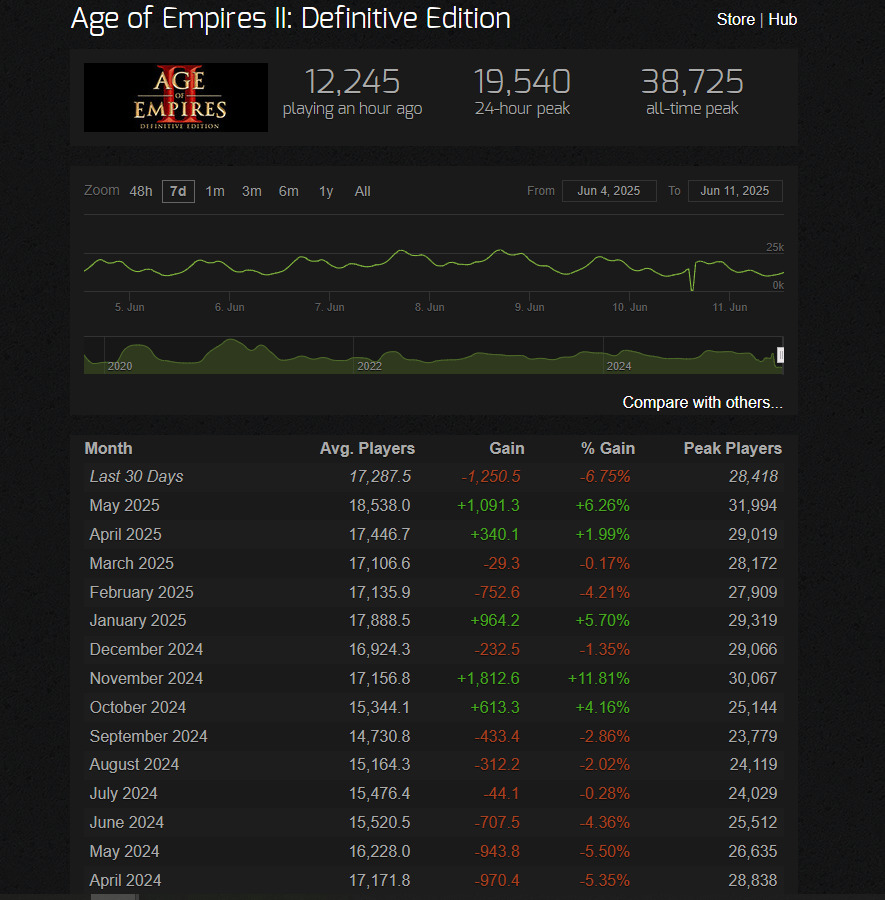Select the April 2025 row label

point(125,534)
